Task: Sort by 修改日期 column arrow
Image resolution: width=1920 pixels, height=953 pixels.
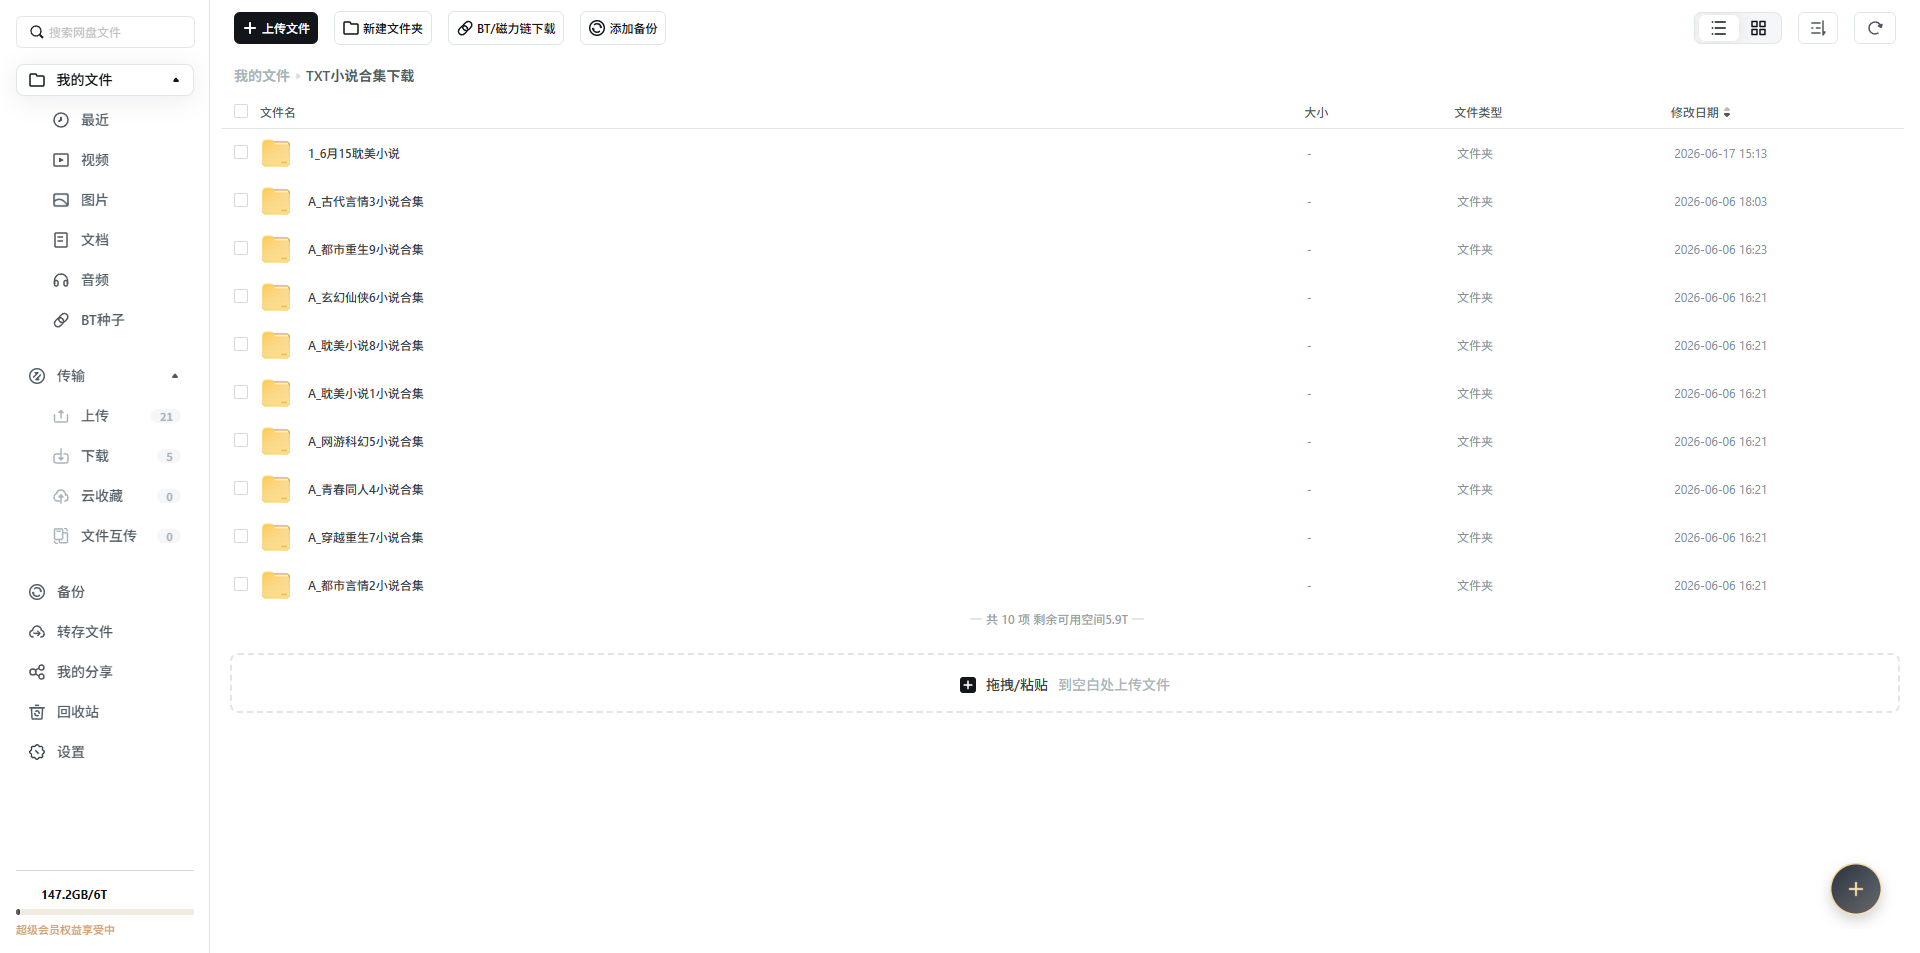Action: coord(1727,113)
